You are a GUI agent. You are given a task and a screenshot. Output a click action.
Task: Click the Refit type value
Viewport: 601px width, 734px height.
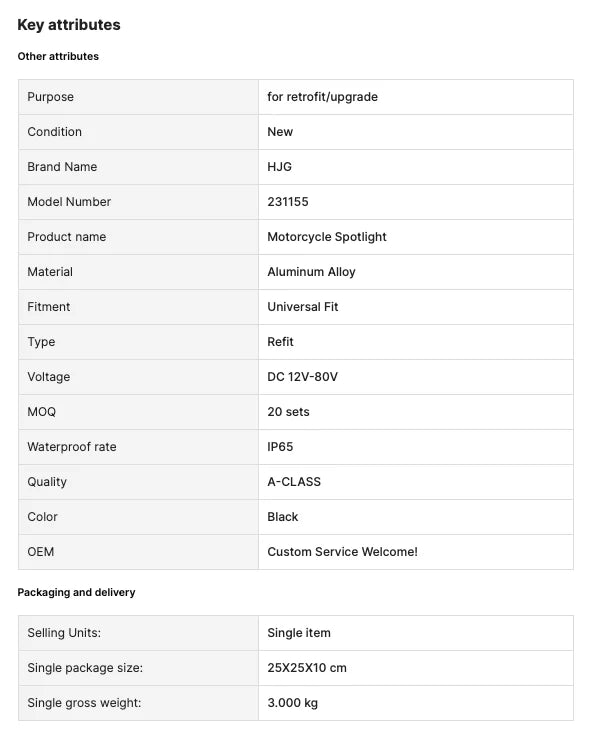281,342
